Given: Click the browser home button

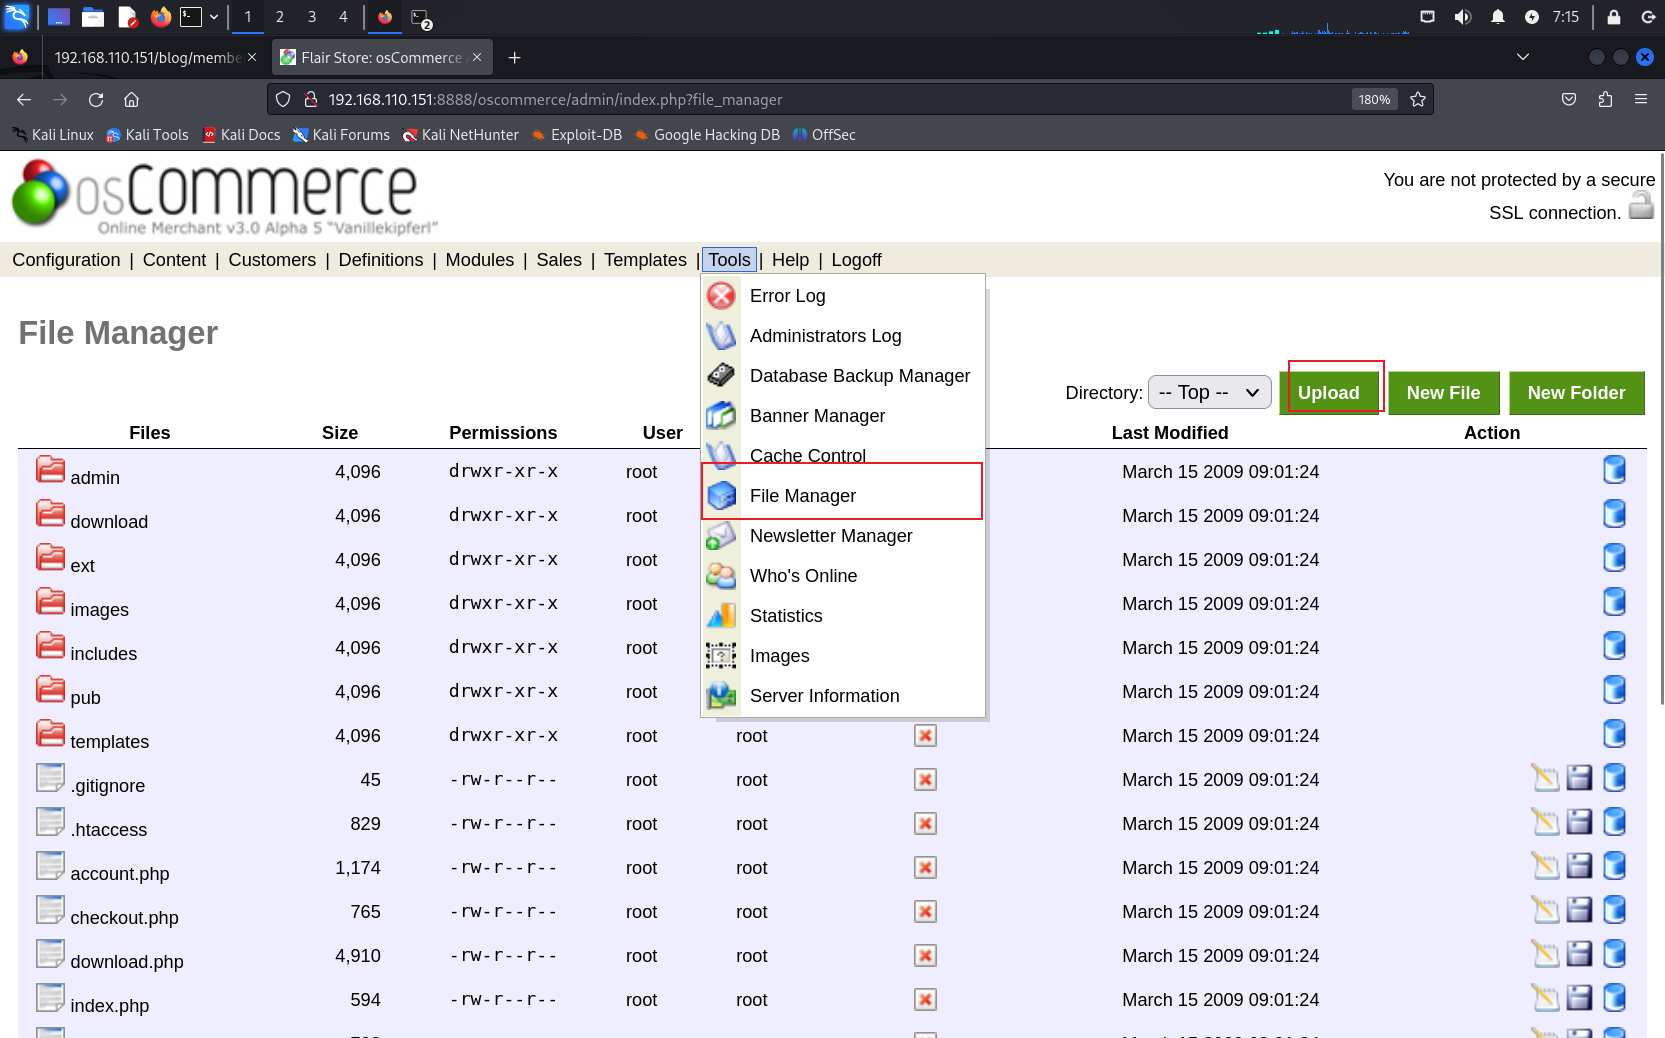Looking at the screenshot, I should 131,99.
